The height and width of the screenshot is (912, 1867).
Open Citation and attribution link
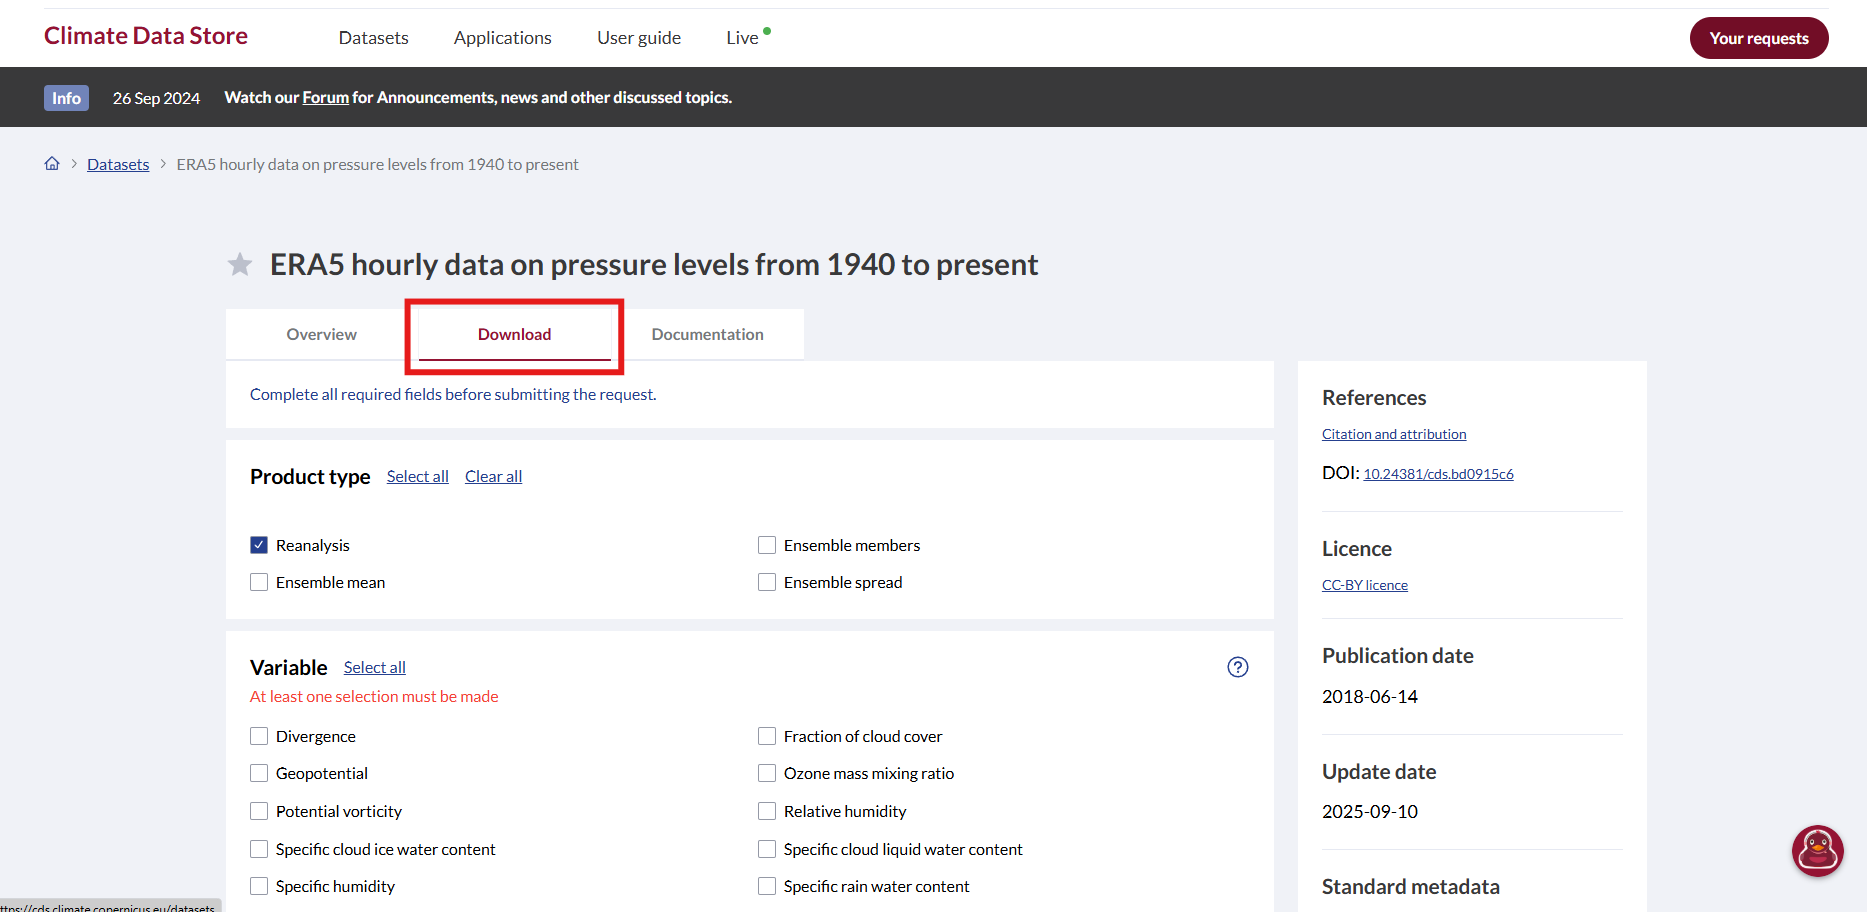pyautogui.click(x=1394, y=434)
